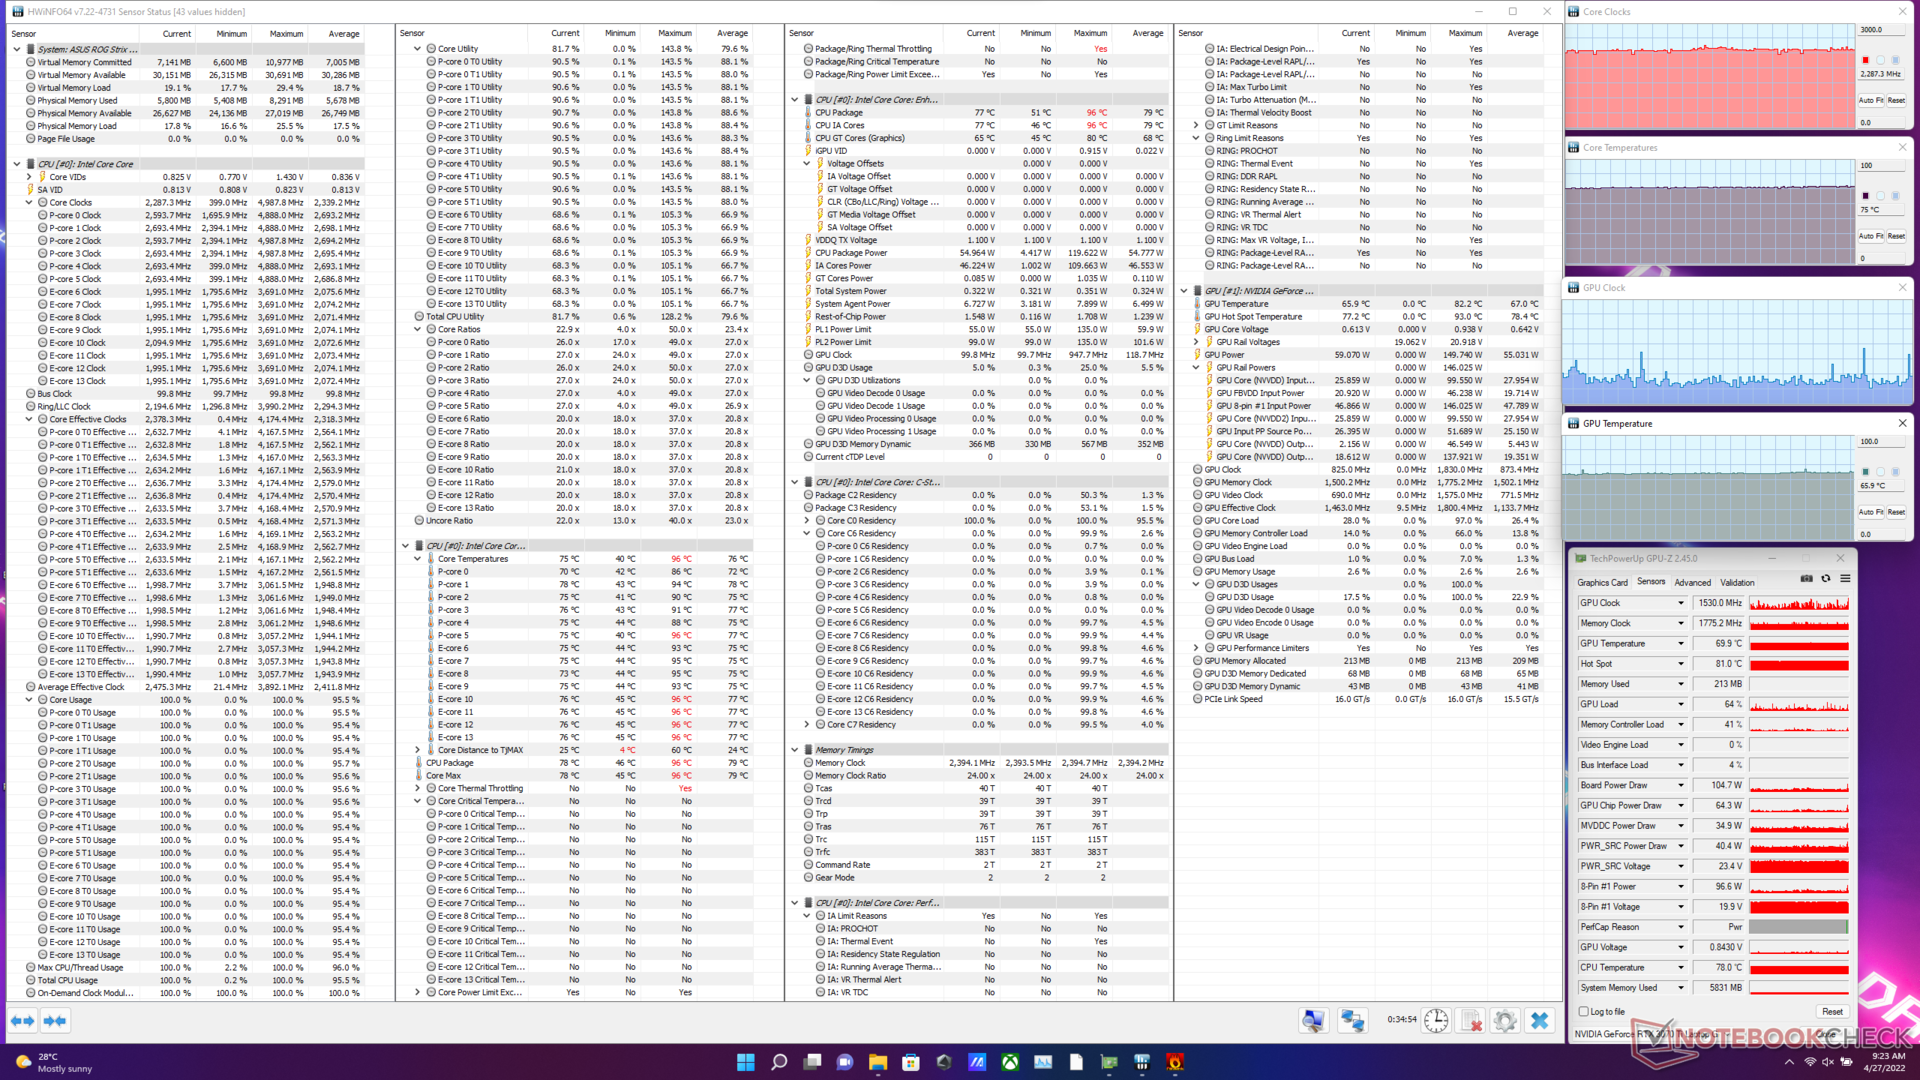Click the GPU-Z screenshot camera icon

1806,579
